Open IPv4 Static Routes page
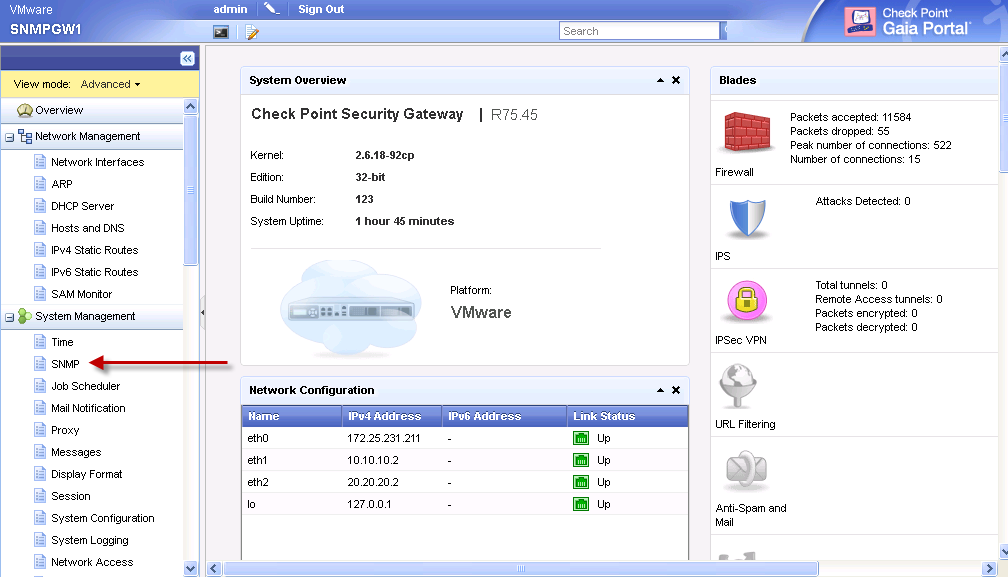This screenshot has width=1008, height=577. (x=94, y=250)
